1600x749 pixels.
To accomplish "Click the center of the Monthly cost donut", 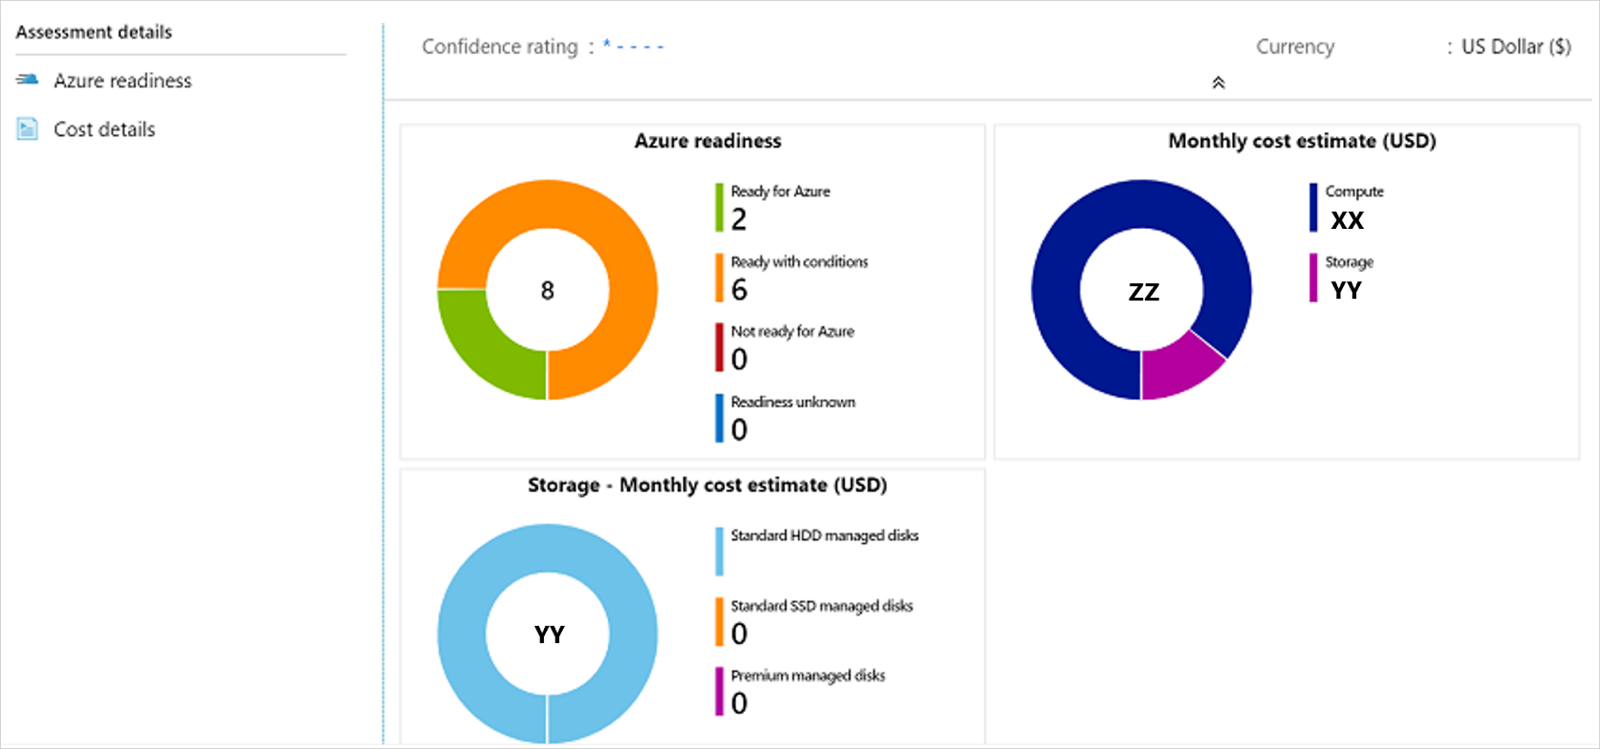I will [1142, 290].
